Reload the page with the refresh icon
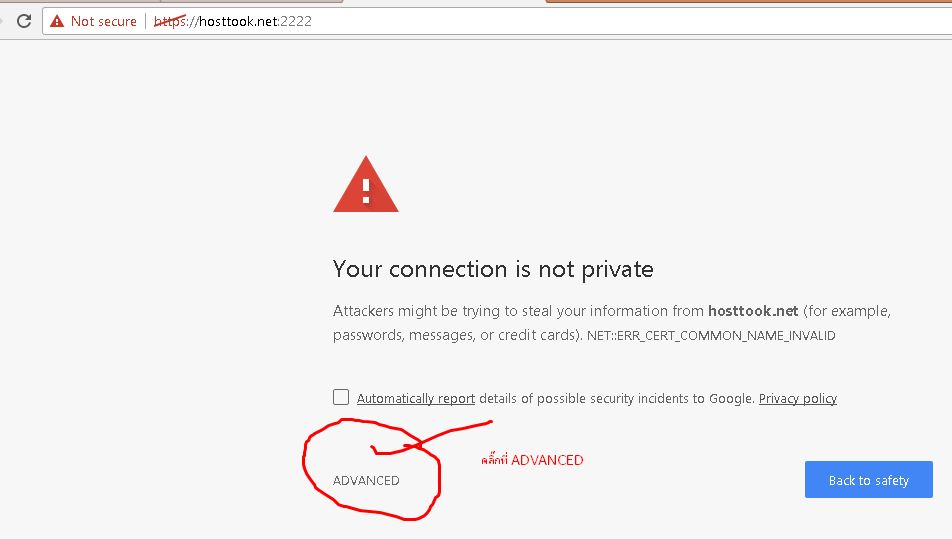The height and width of the screenshot is (539, 952). (24, 21)
